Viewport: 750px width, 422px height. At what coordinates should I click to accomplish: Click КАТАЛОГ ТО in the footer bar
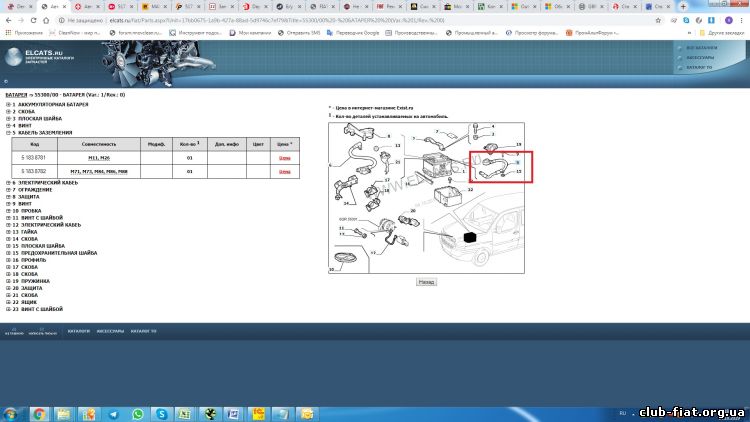tap(143, 331)
